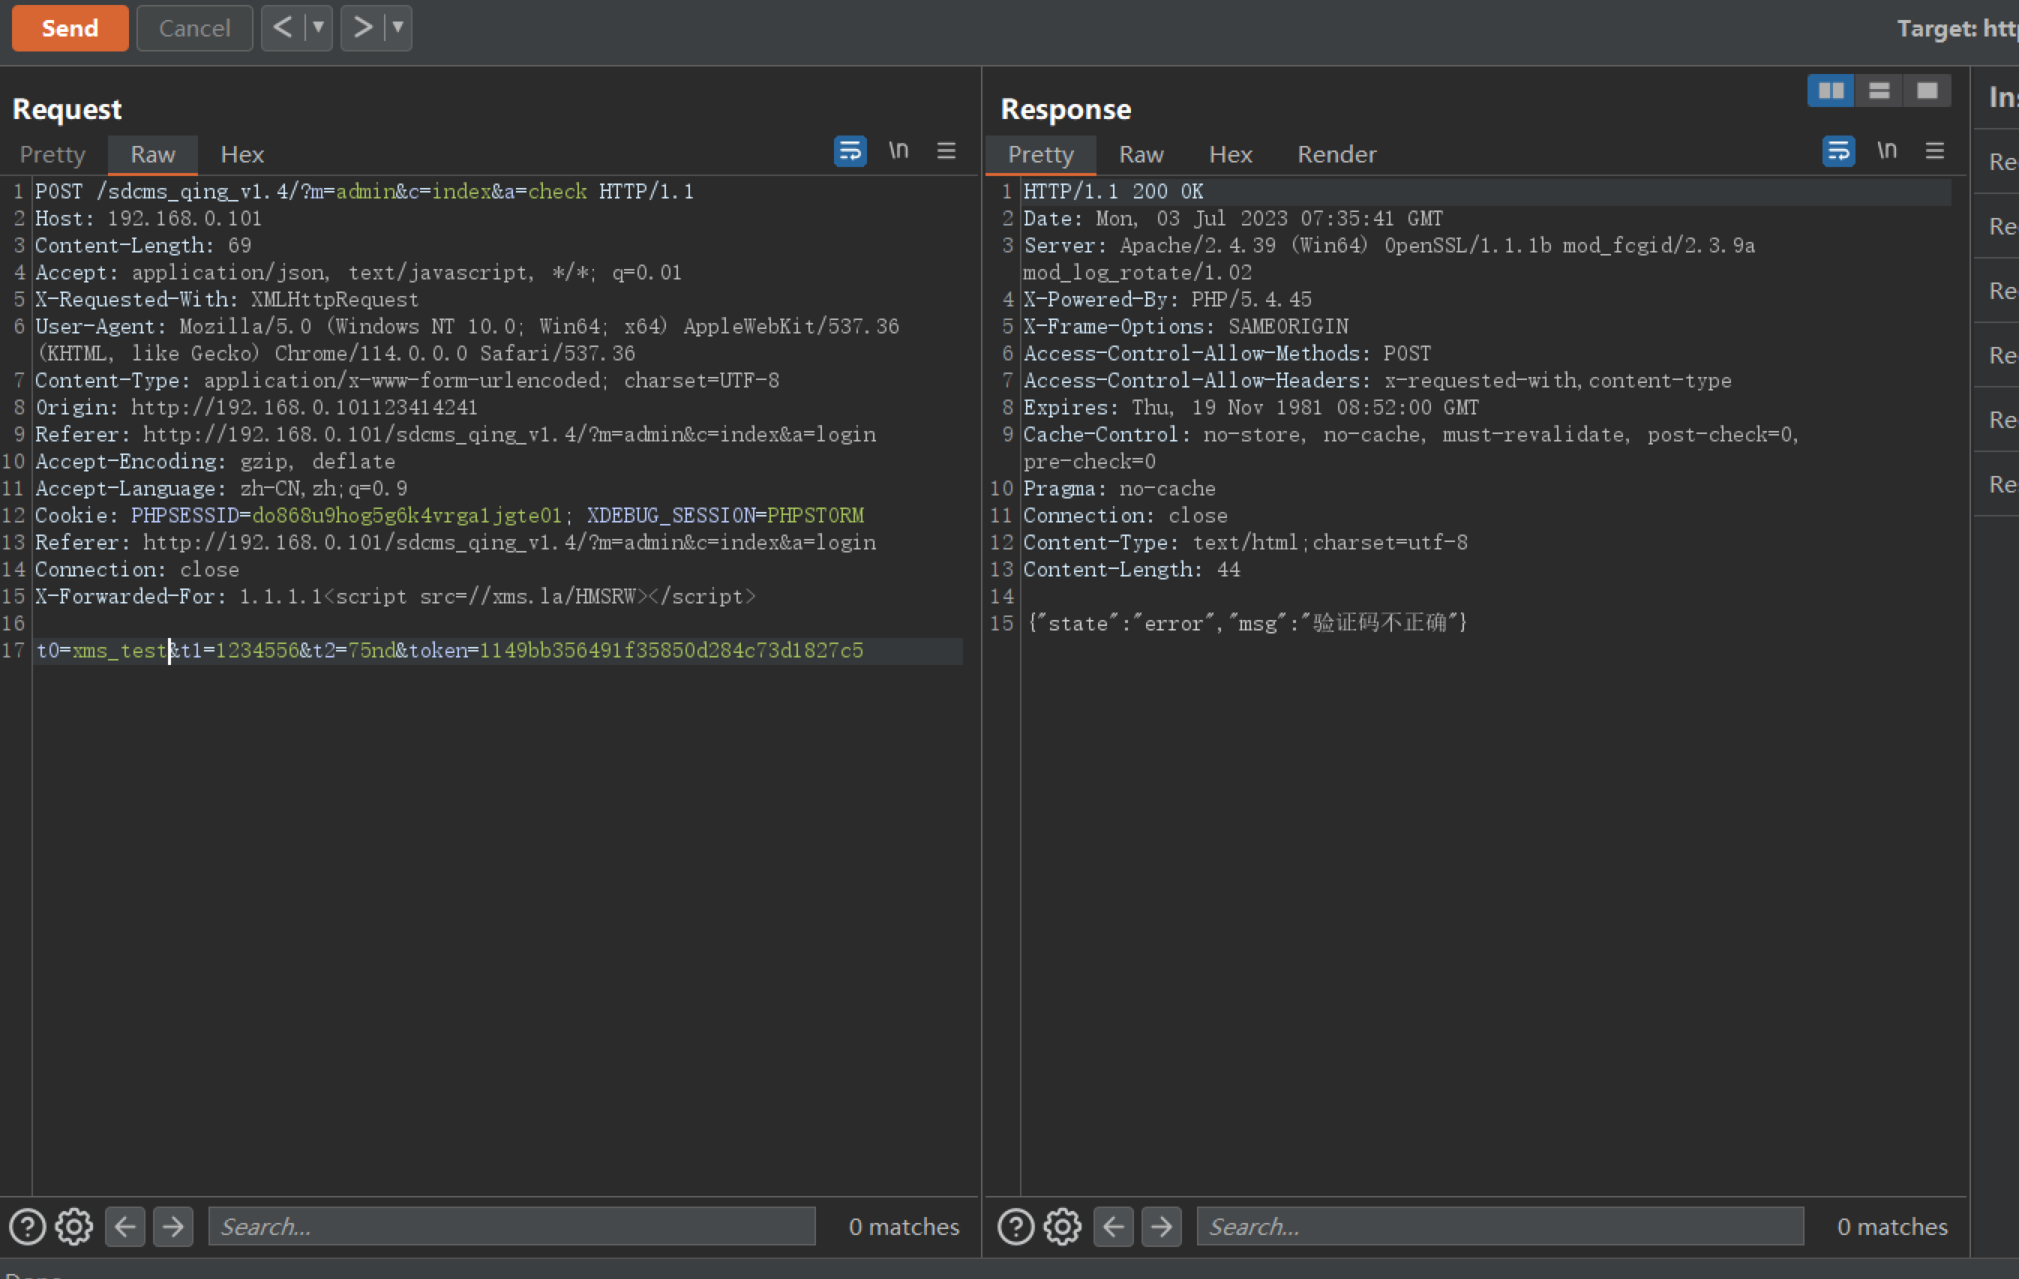Select side-by-side layout view
This screenshot has width=2019, height=1279.
[1831, 91]
